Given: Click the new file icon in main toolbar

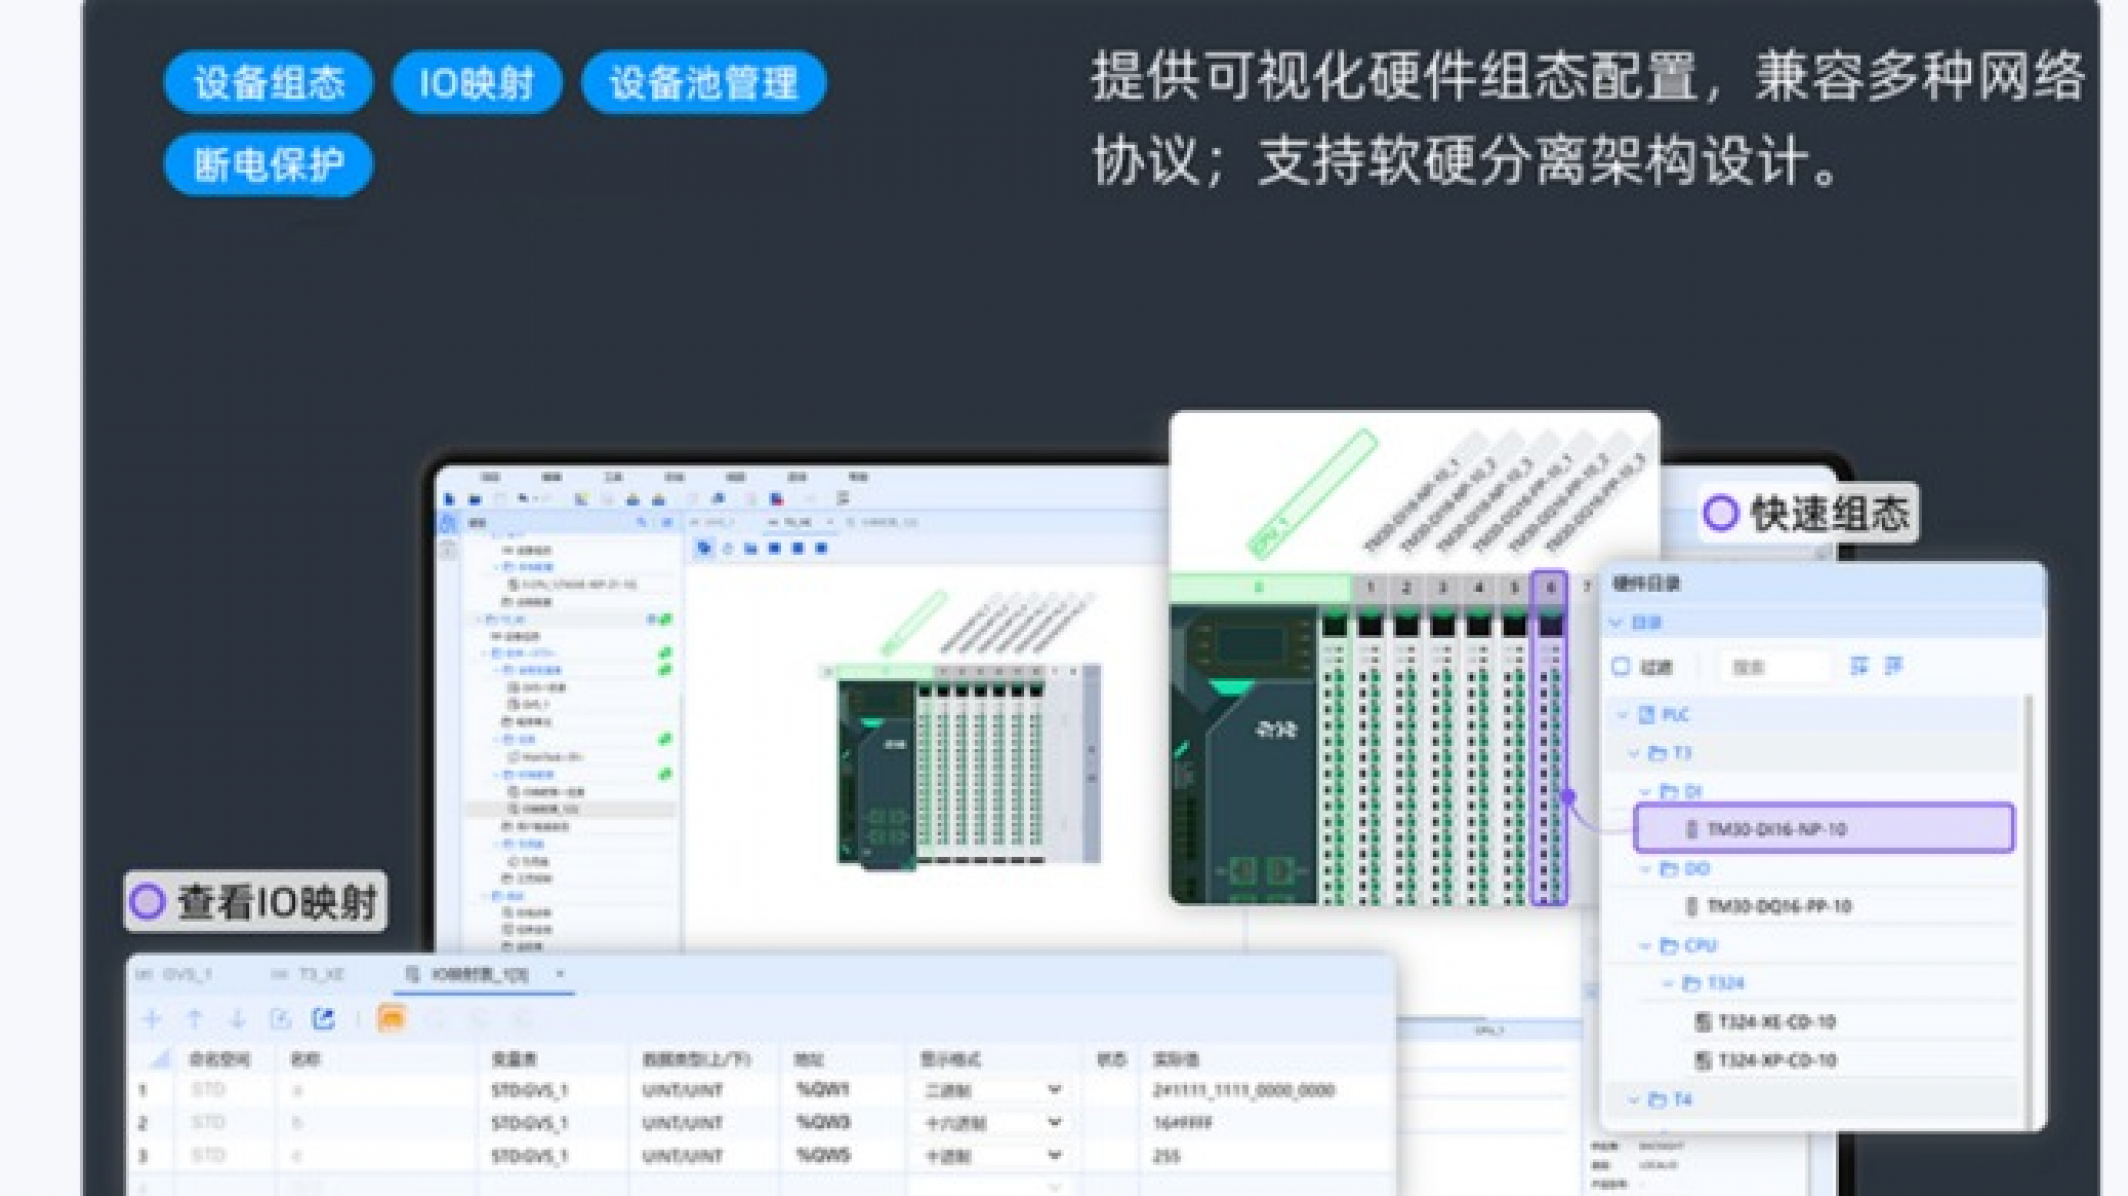Looking at the screenshot, I should 449,498.
